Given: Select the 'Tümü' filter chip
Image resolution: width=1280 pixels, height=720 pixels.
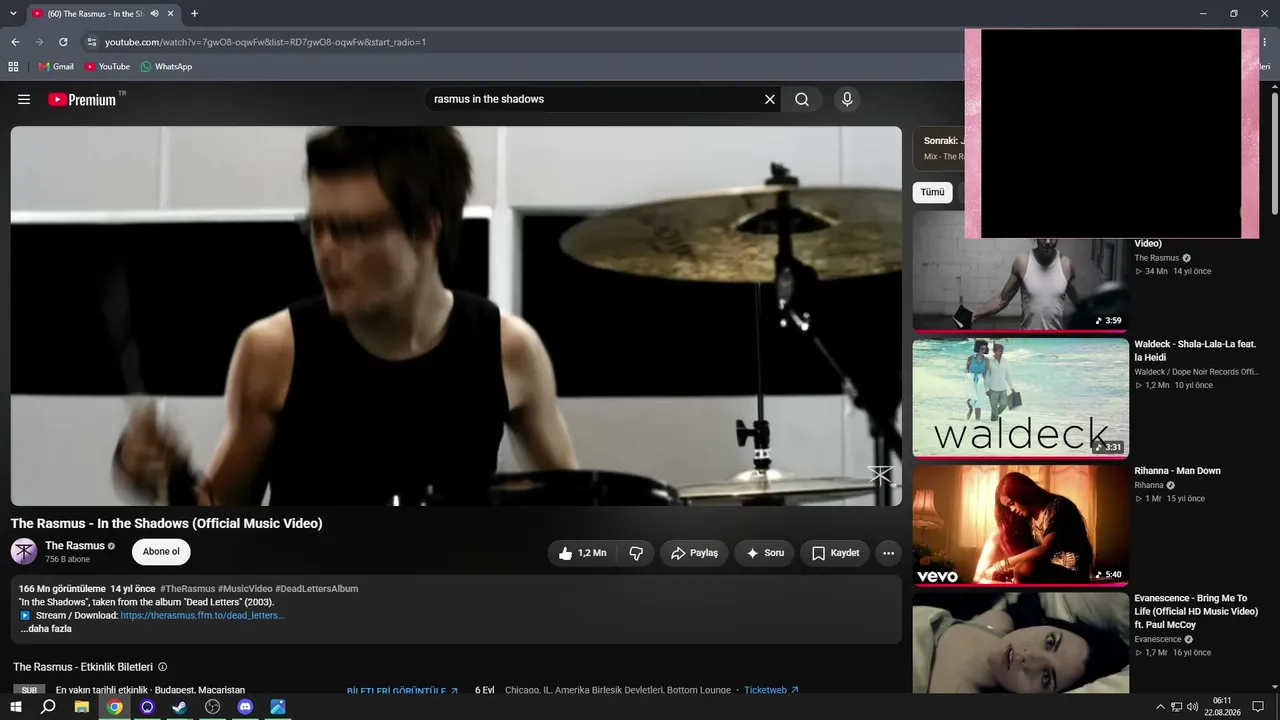Looking at the screenshot, I should point(932,192).
